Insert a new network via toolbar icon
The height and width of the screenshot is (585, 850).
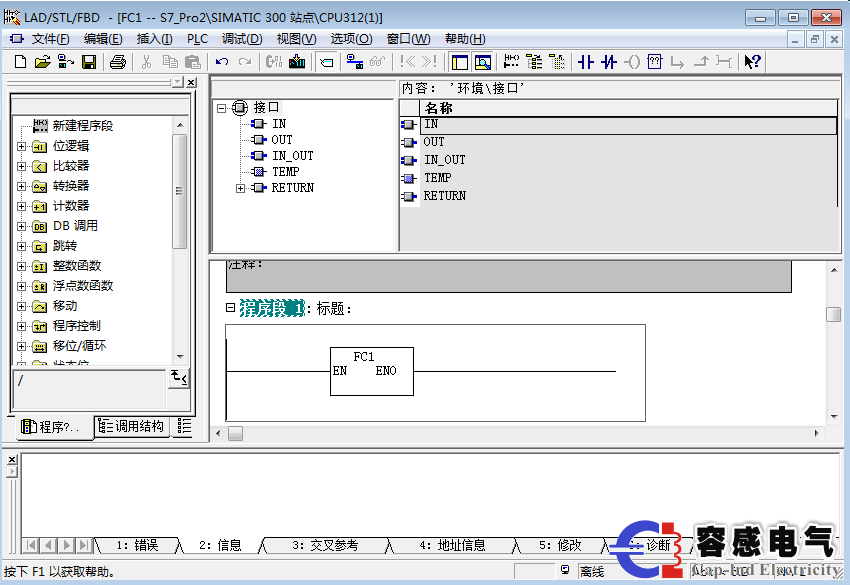[x=511, y=62]
